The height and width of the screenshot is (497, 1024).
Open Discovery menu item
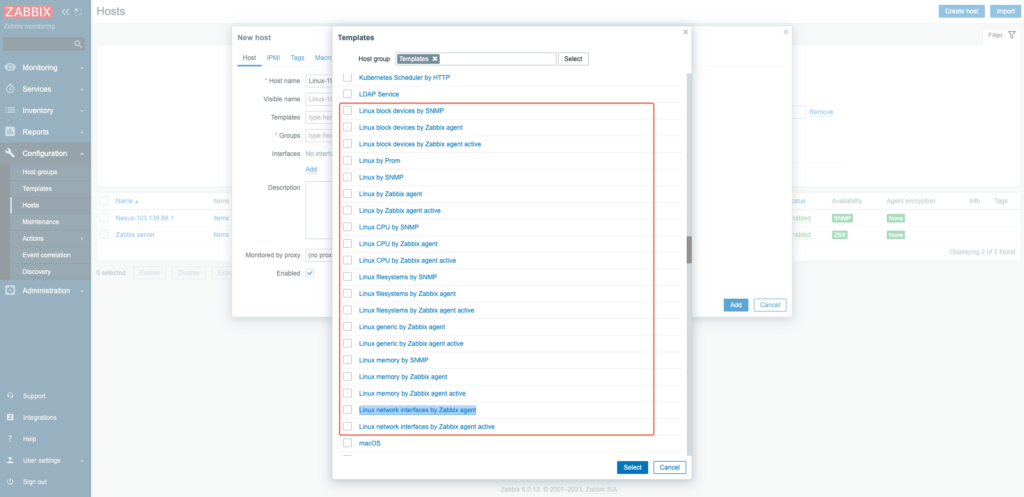37,272
